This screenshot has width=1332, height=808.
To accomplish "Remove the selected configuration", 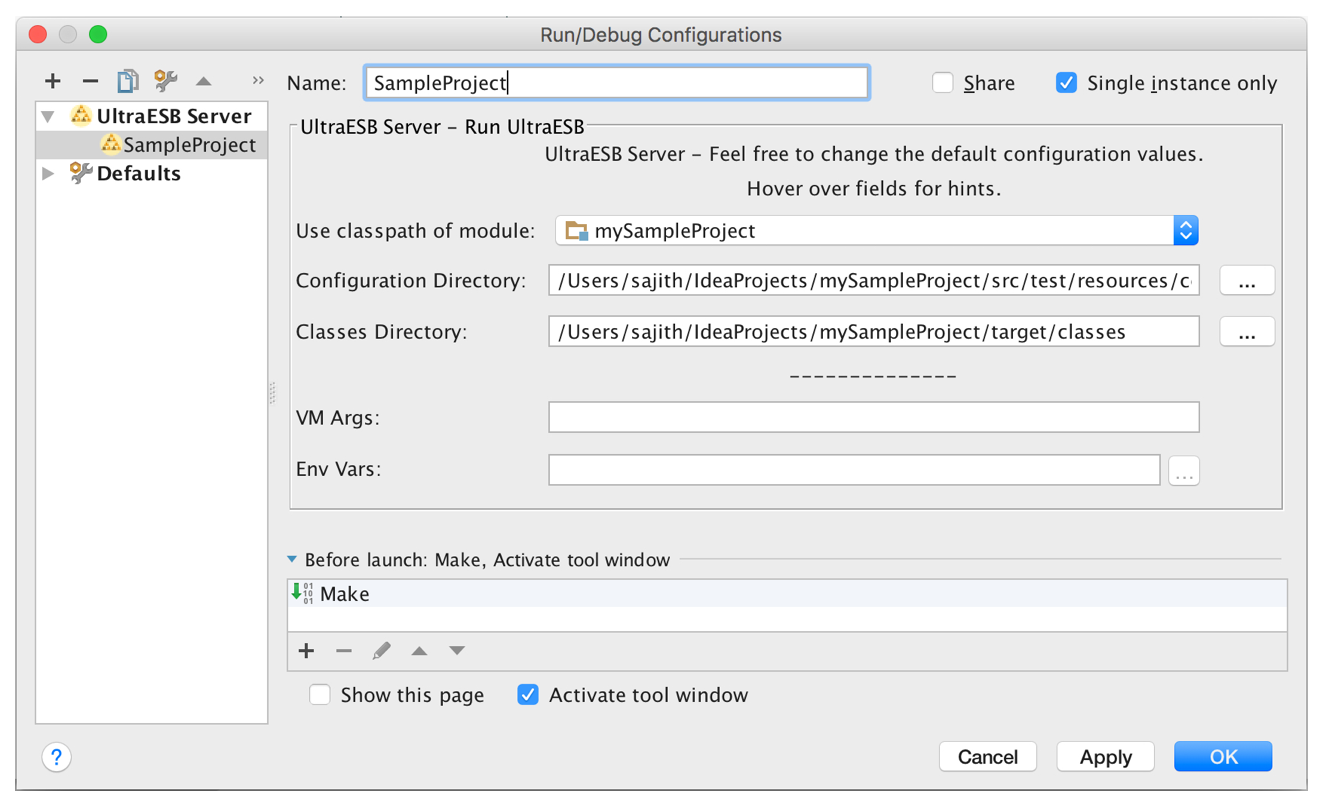I will point(90,81).
